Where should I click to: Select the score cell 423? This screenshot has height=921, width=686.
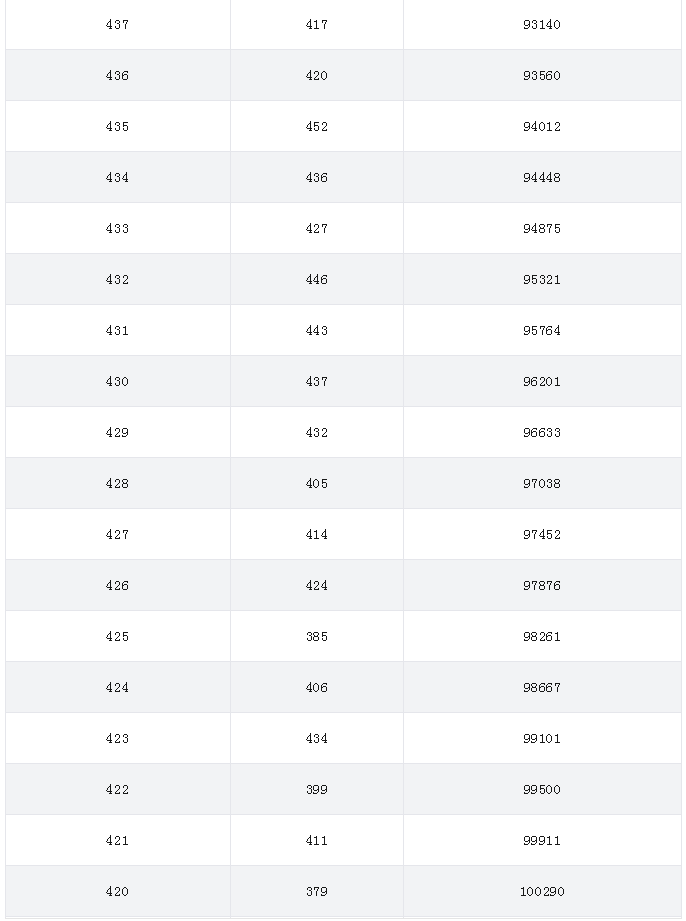coord(117,739)
